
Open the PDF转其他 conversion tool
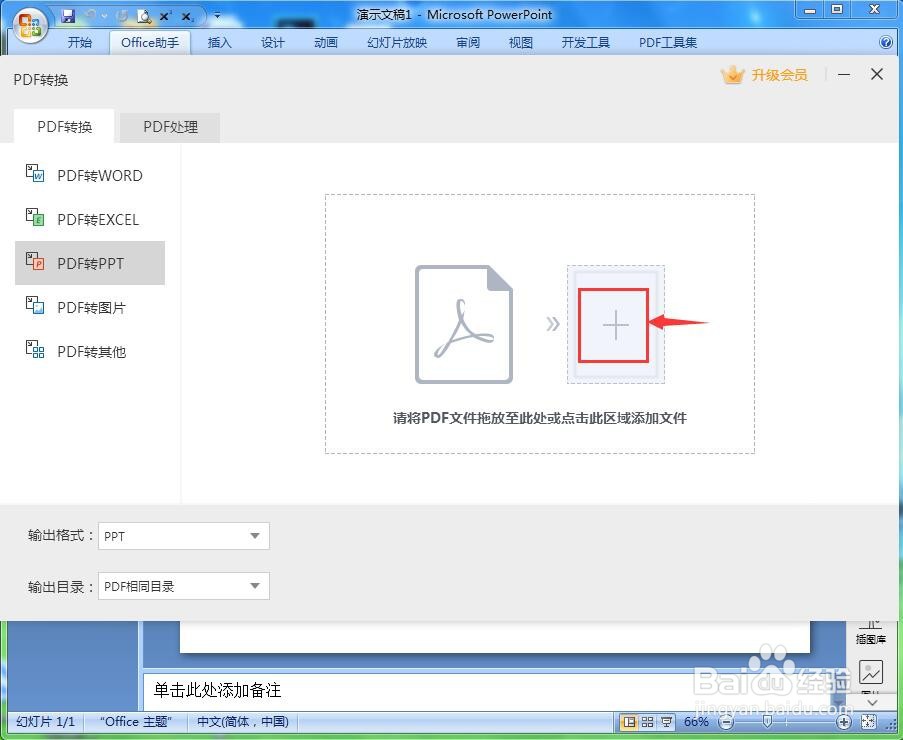(93, 351)
